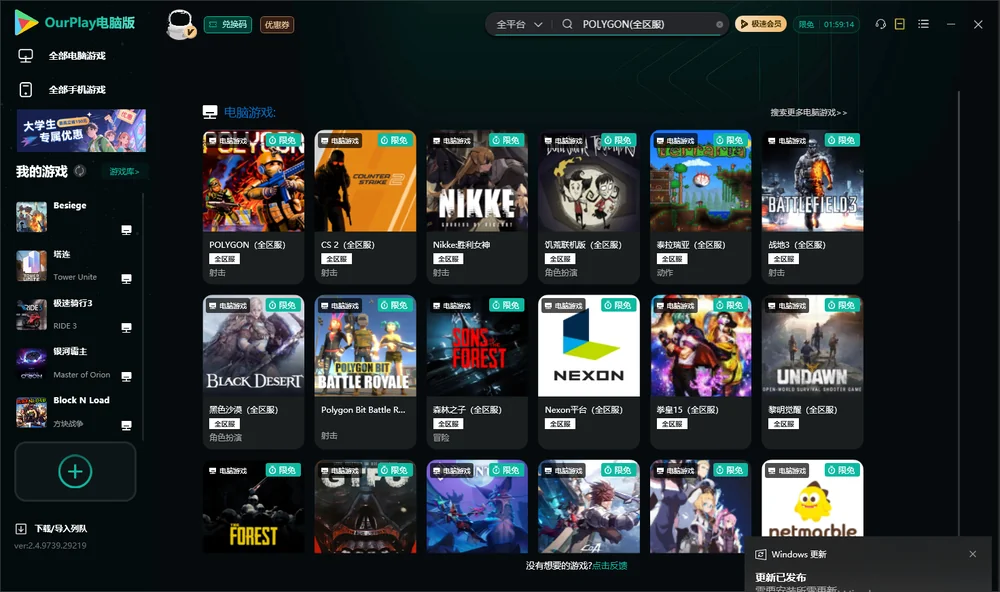Expand the 全平台 platform dropdown
Image resolution: width=1000 pixels, height=592 pixels.
(x=519, y=24)
